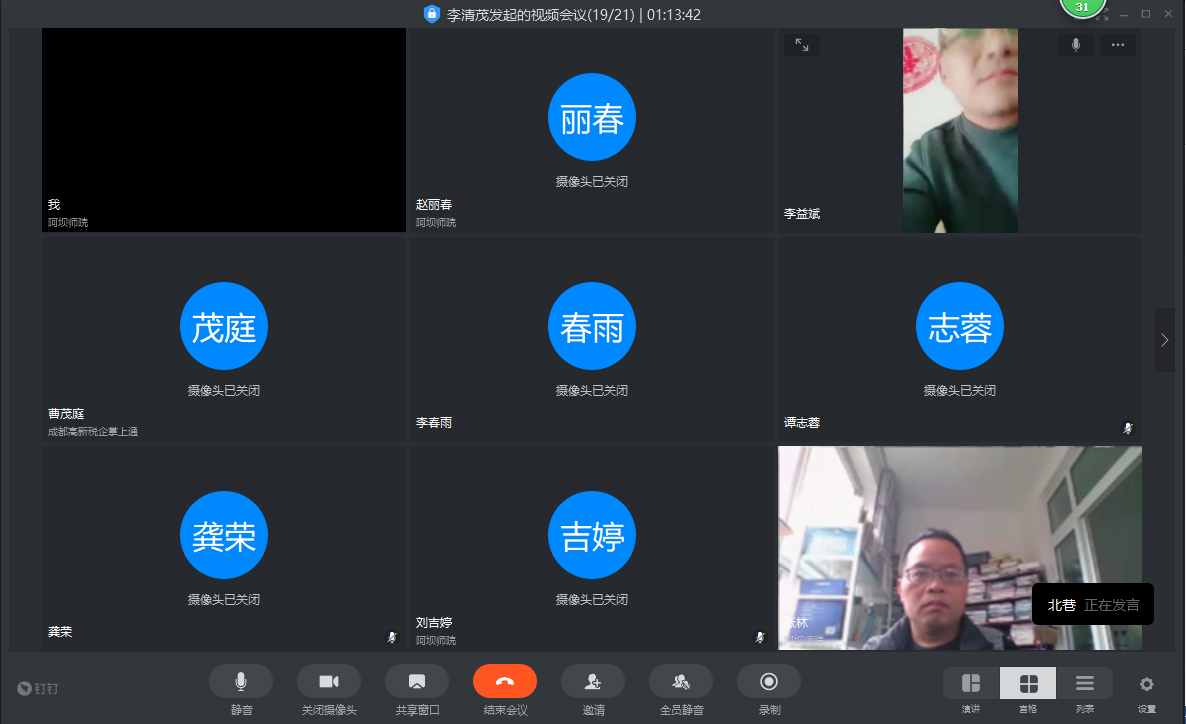
Task: Mute everyone with 全员静音
Action: (x=681, y=681)
